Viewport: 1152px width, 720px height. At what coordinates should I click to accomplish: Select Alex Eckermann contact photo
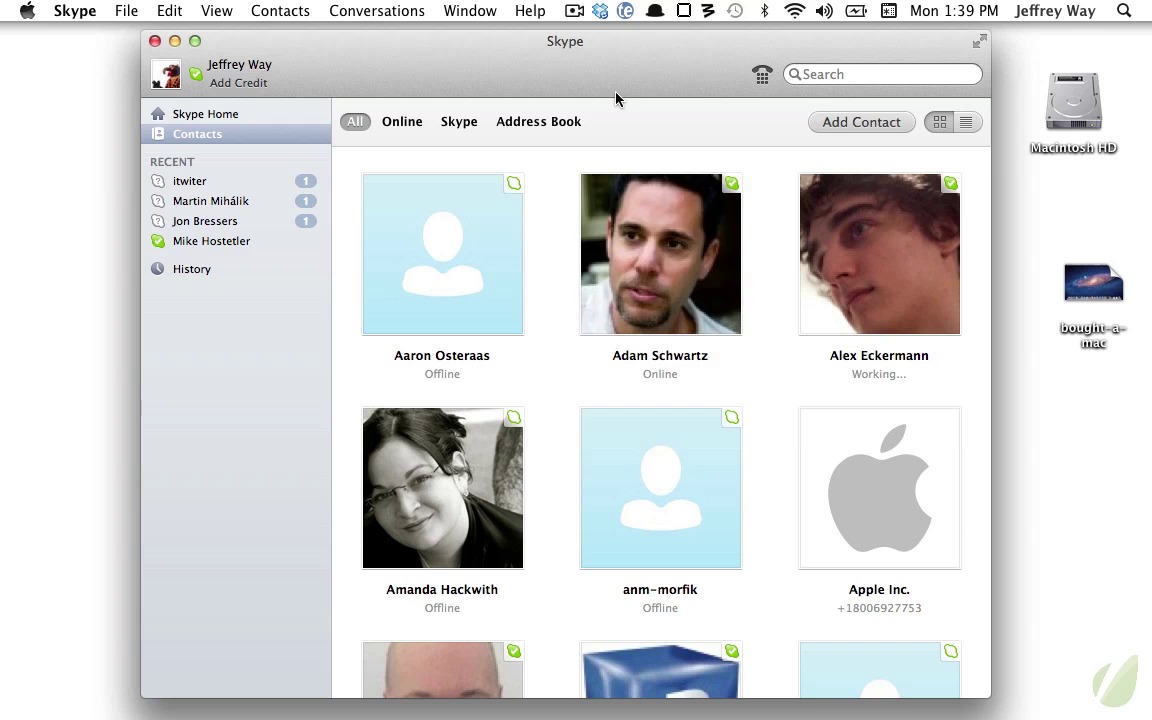point(879,254)
